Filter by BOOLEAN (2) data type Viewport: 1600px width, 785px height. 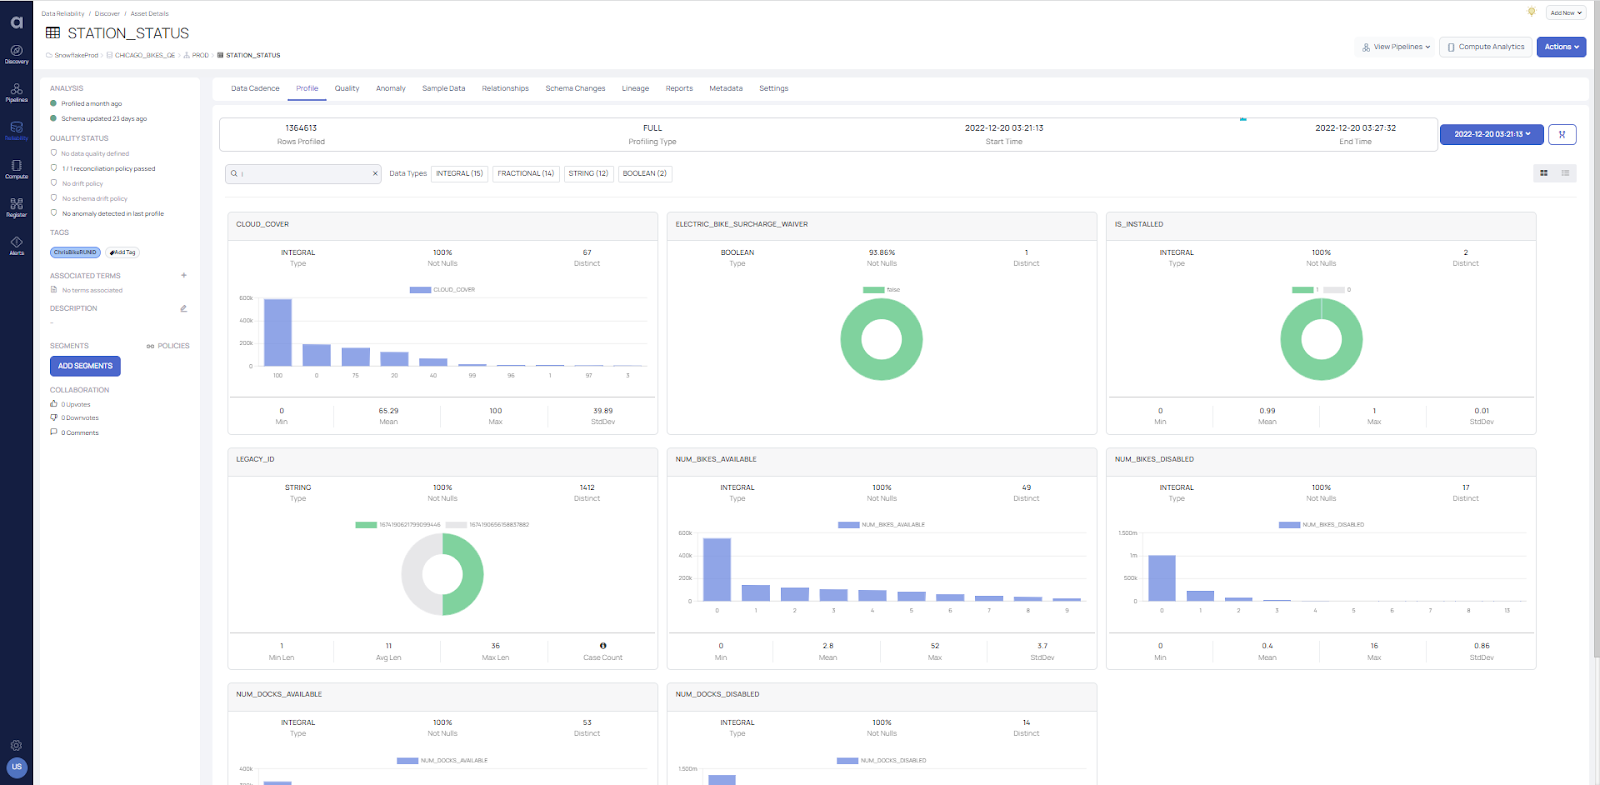click(644, 173)
